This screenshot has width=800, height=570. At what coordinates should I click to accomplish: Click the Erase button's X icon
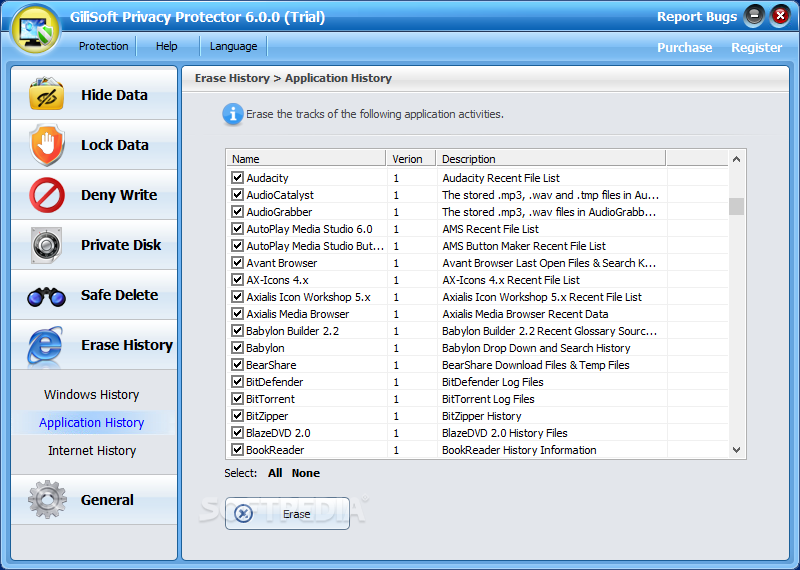tap(244, 513)
